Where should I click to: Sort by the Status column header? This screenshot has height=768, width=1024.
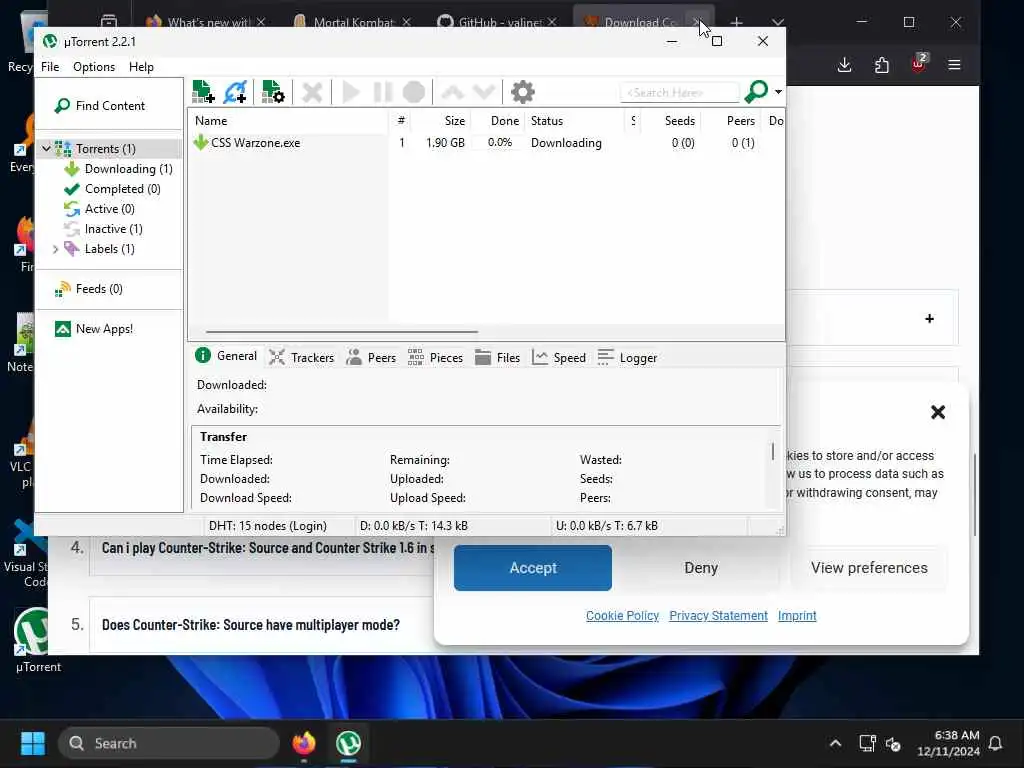(x=575, y=121)
